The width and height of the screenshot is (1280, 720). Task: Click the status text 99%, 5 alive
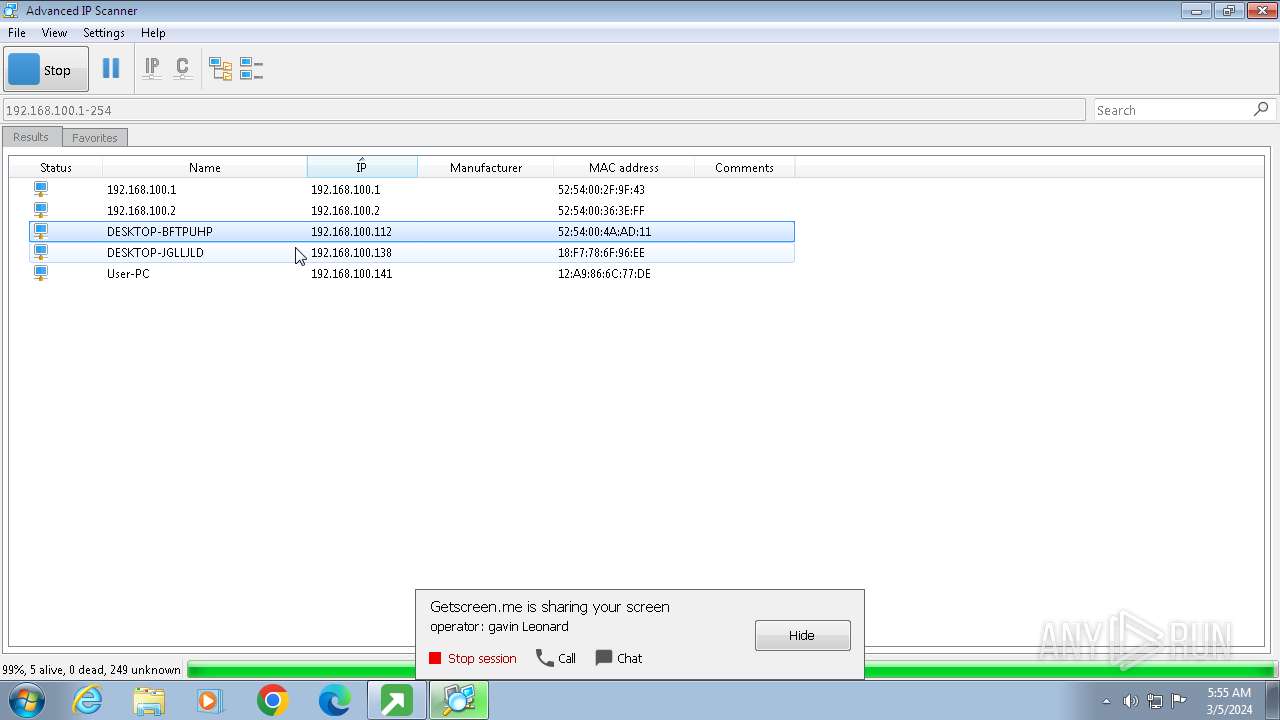pos(91,670)
